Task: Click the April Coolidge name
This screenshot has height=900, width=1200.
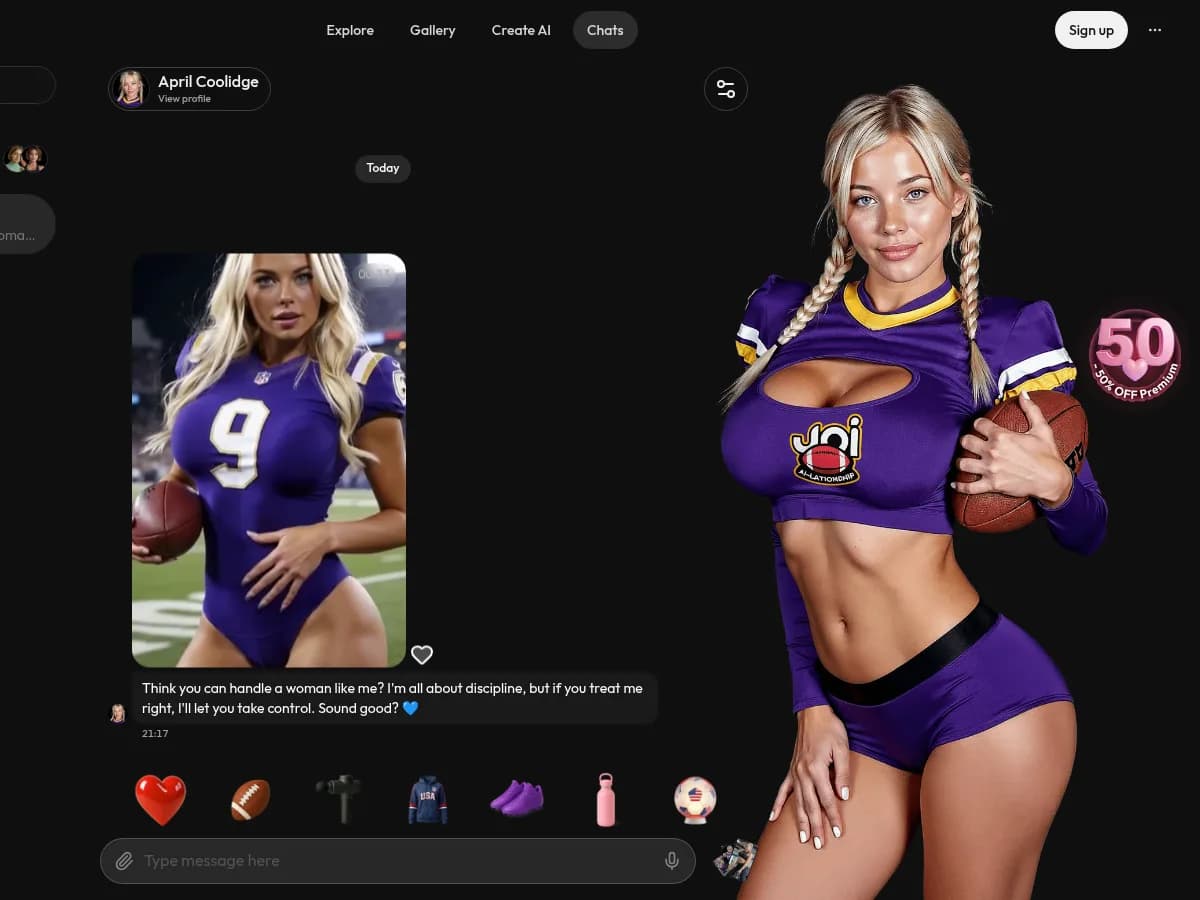Action: pyautogui.click(x=208, y=82)
